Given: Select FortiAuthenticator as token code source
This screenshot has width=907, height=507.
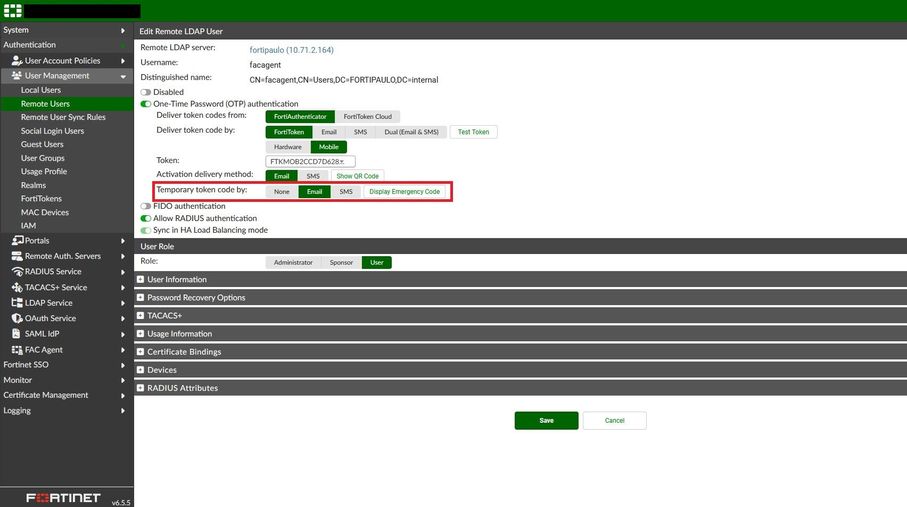Looking at the screenshot, I should coord(300,116).
